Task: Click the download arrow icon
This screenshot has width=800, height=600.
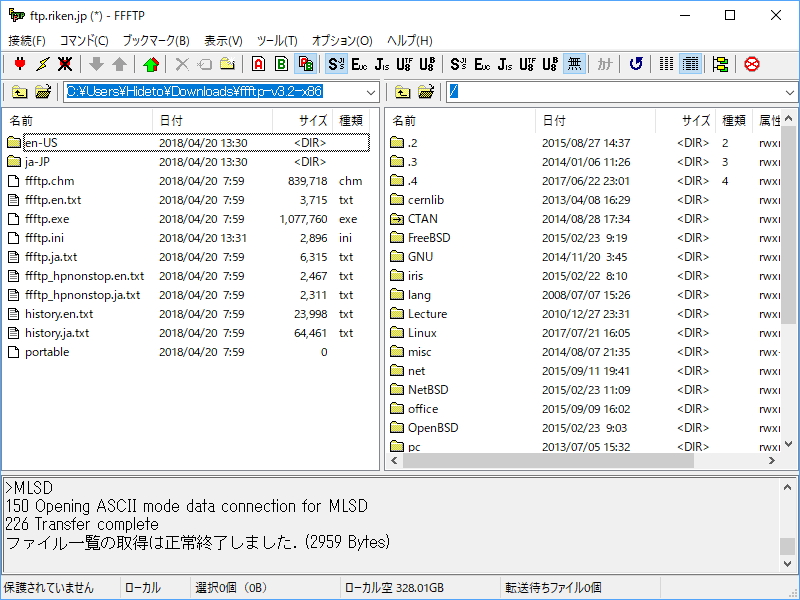Action: coord(96,64)
